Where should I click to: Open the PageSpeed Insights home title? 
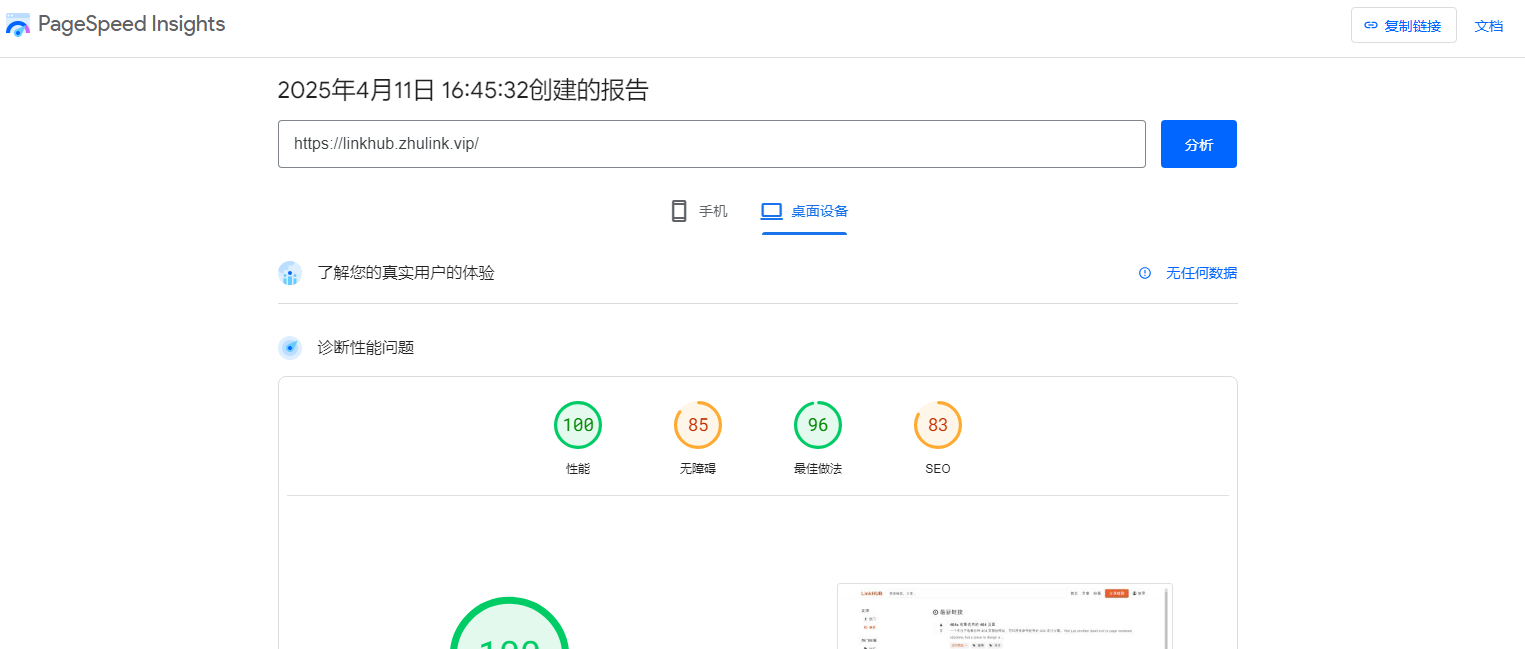pyautogui.click(x=131, y=25)
